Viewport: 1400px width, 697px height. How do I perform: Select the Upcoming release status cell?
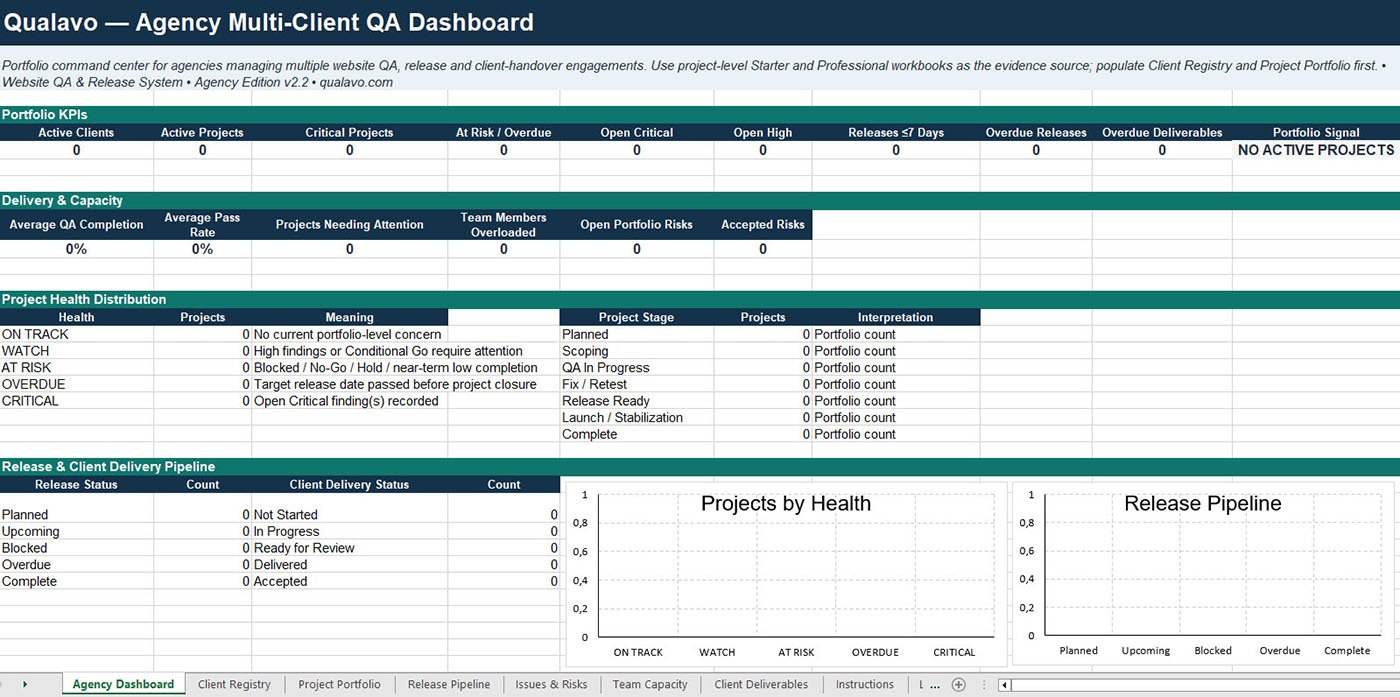pyautogui.click(x=76, y=531)
